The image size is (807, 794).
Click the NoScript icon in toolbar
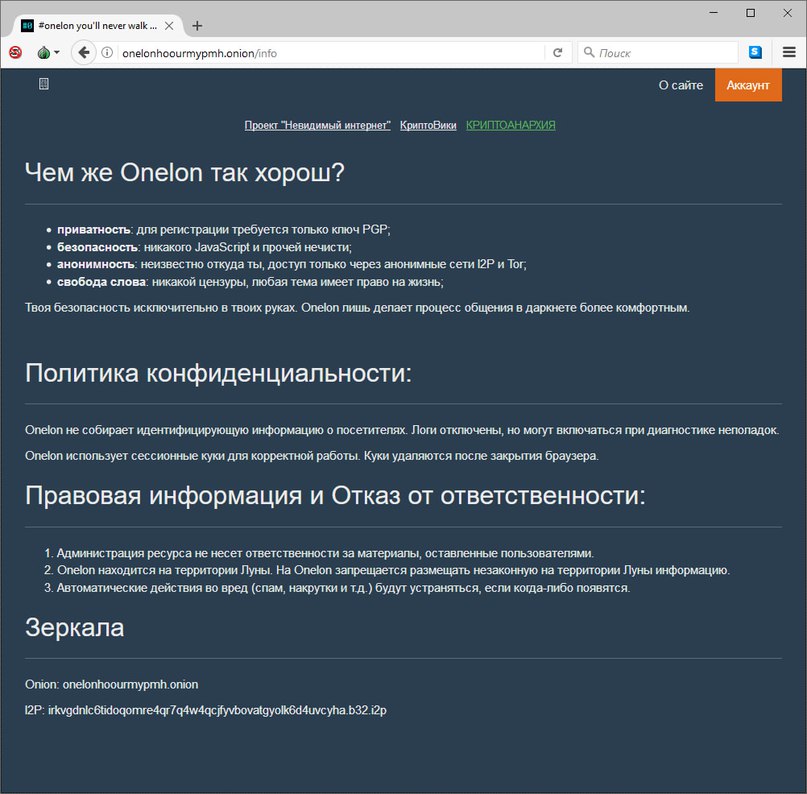click(16, 53)
